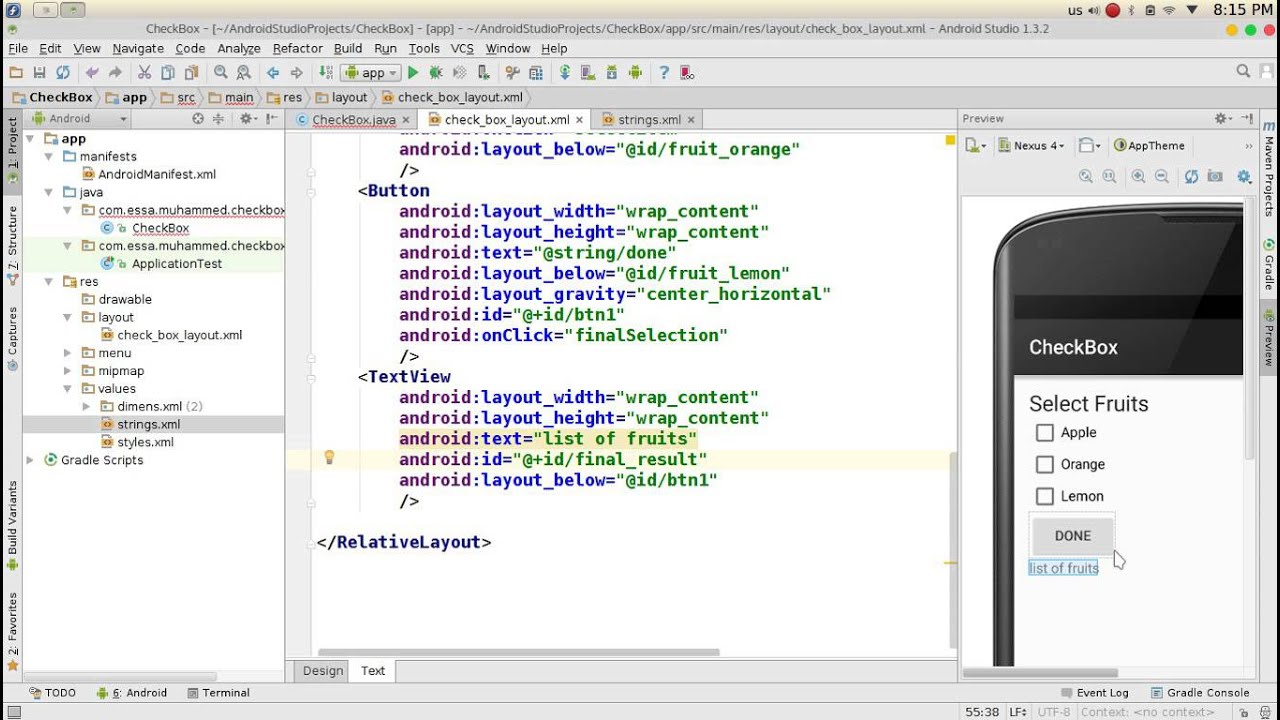Open the help question mark icon
The height and width of the screenshot is (720, 1280).
663,73
